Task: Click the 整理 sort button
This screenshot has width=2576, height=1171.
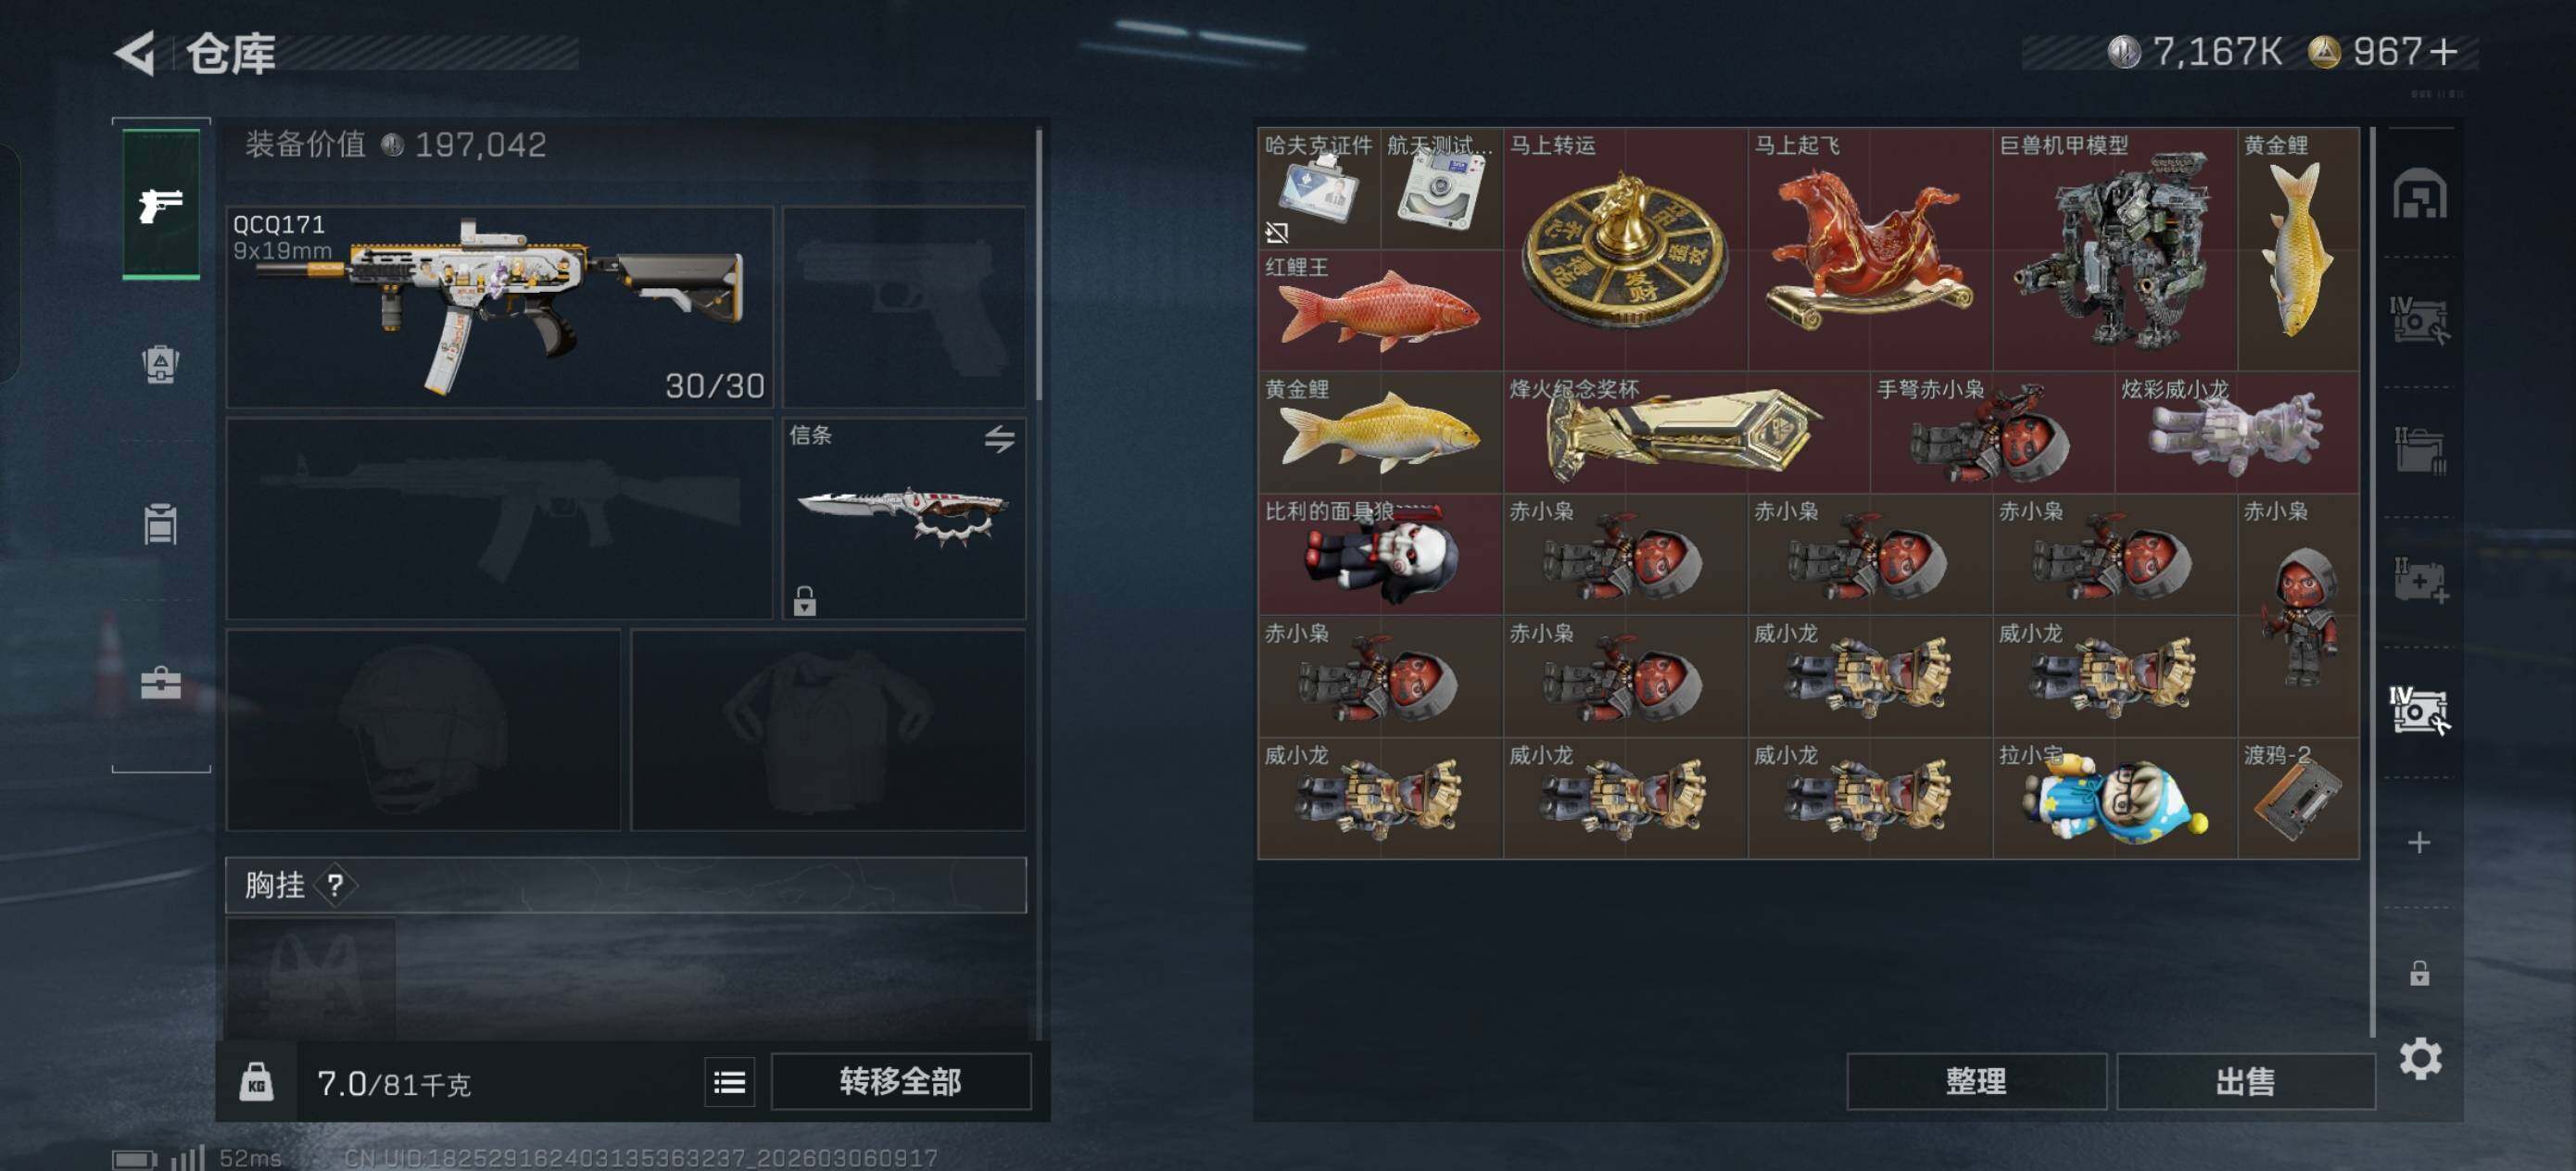Action: tap(1976, 1081)
